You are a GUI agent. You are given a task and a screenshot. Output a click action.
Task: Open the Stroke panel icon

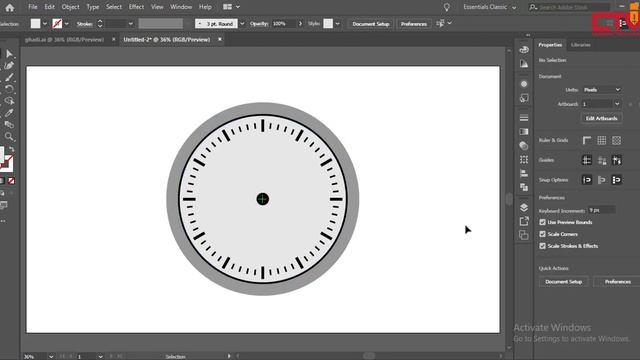(524, 118)
